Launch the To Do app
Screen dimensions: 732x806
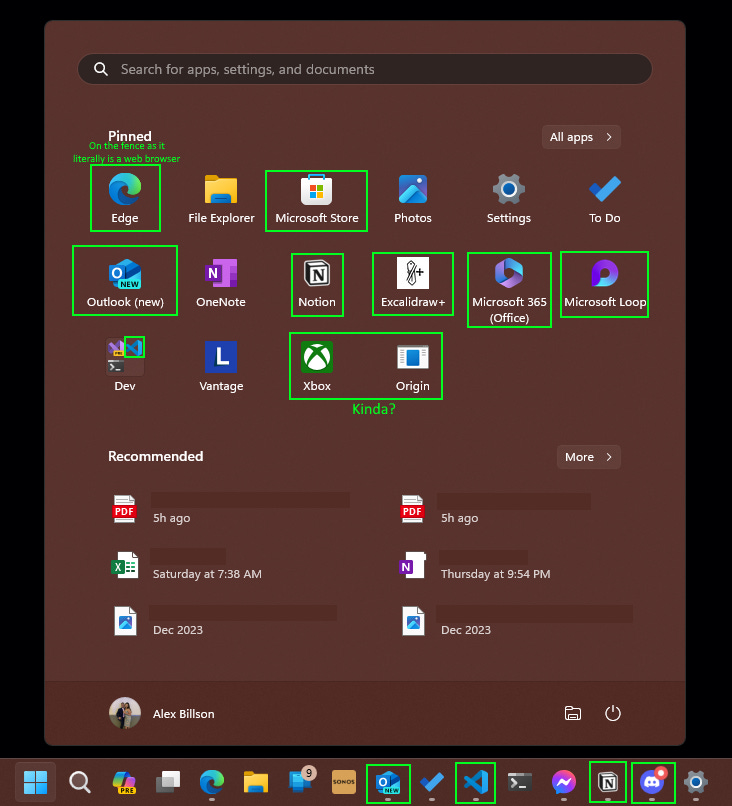point(605,198)
